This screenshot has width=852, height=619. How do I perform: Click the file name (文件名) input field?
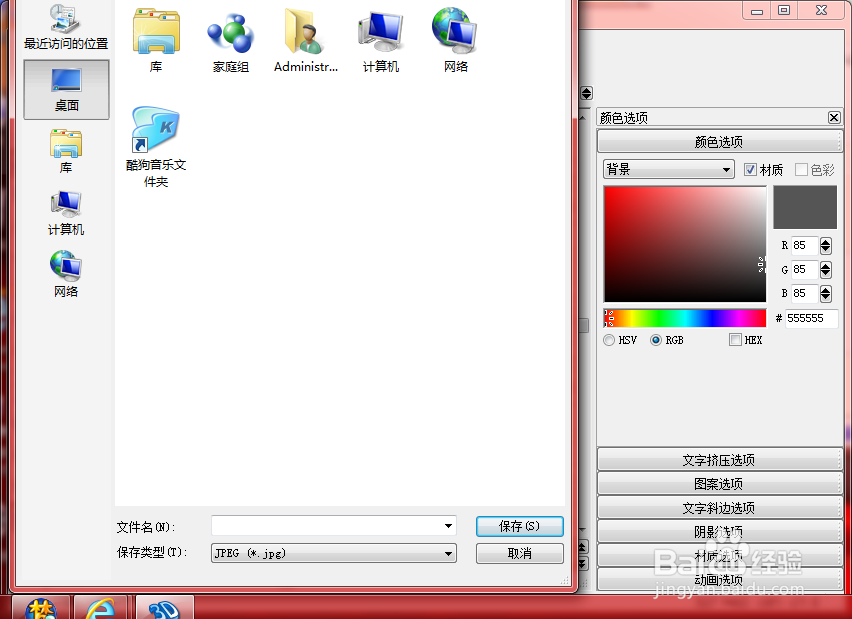click(334, 526)
